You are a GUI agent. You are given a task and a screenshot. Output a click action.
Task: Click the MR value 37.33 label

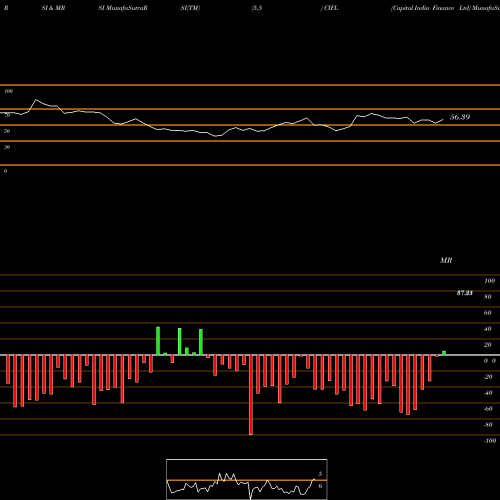pos(465,293)
